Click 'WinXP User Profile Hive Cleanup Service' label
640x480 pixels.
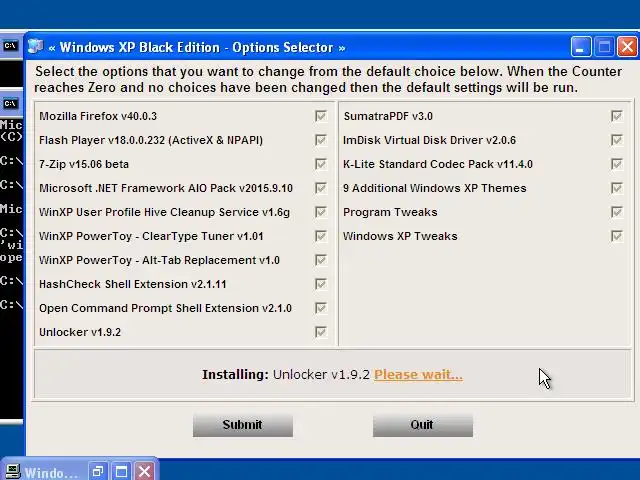pyautogui.click(x=164, y=212)
